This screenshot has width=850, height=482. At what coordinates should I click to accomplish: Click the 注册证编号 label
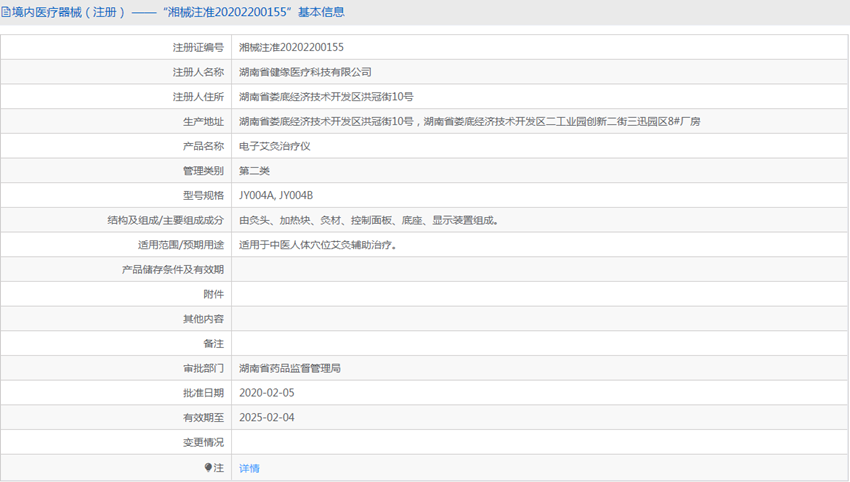(198, 47)
